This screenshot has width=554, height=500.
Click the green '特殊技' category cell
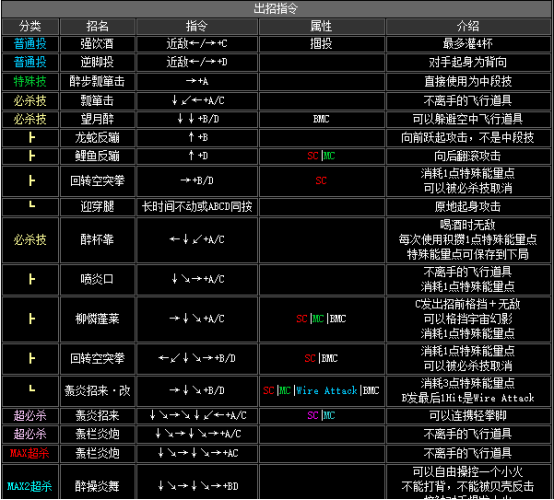tap(30, 82)
